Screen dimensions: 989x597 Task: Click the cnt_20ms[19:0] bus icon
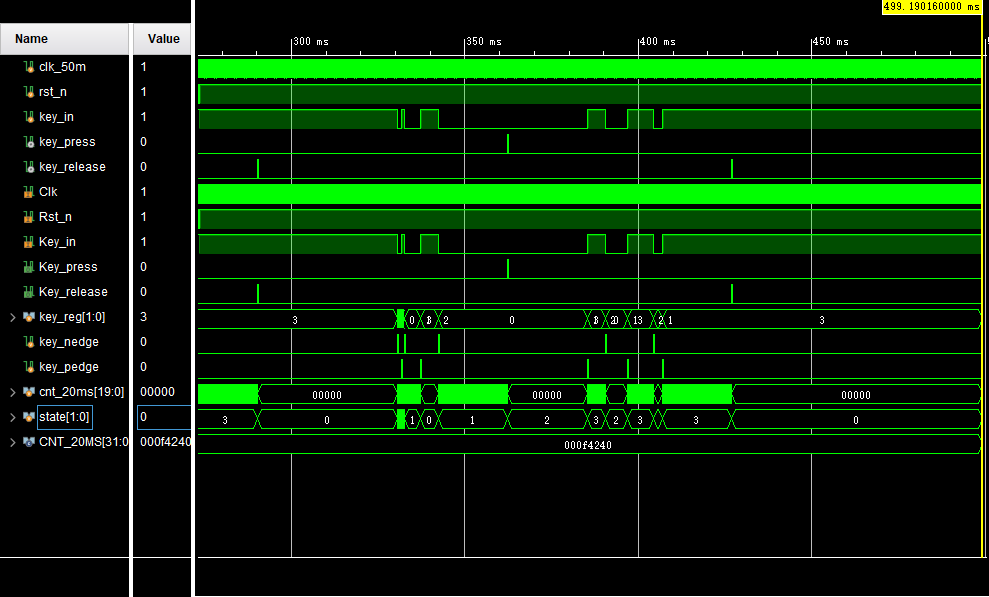[28, 391]
